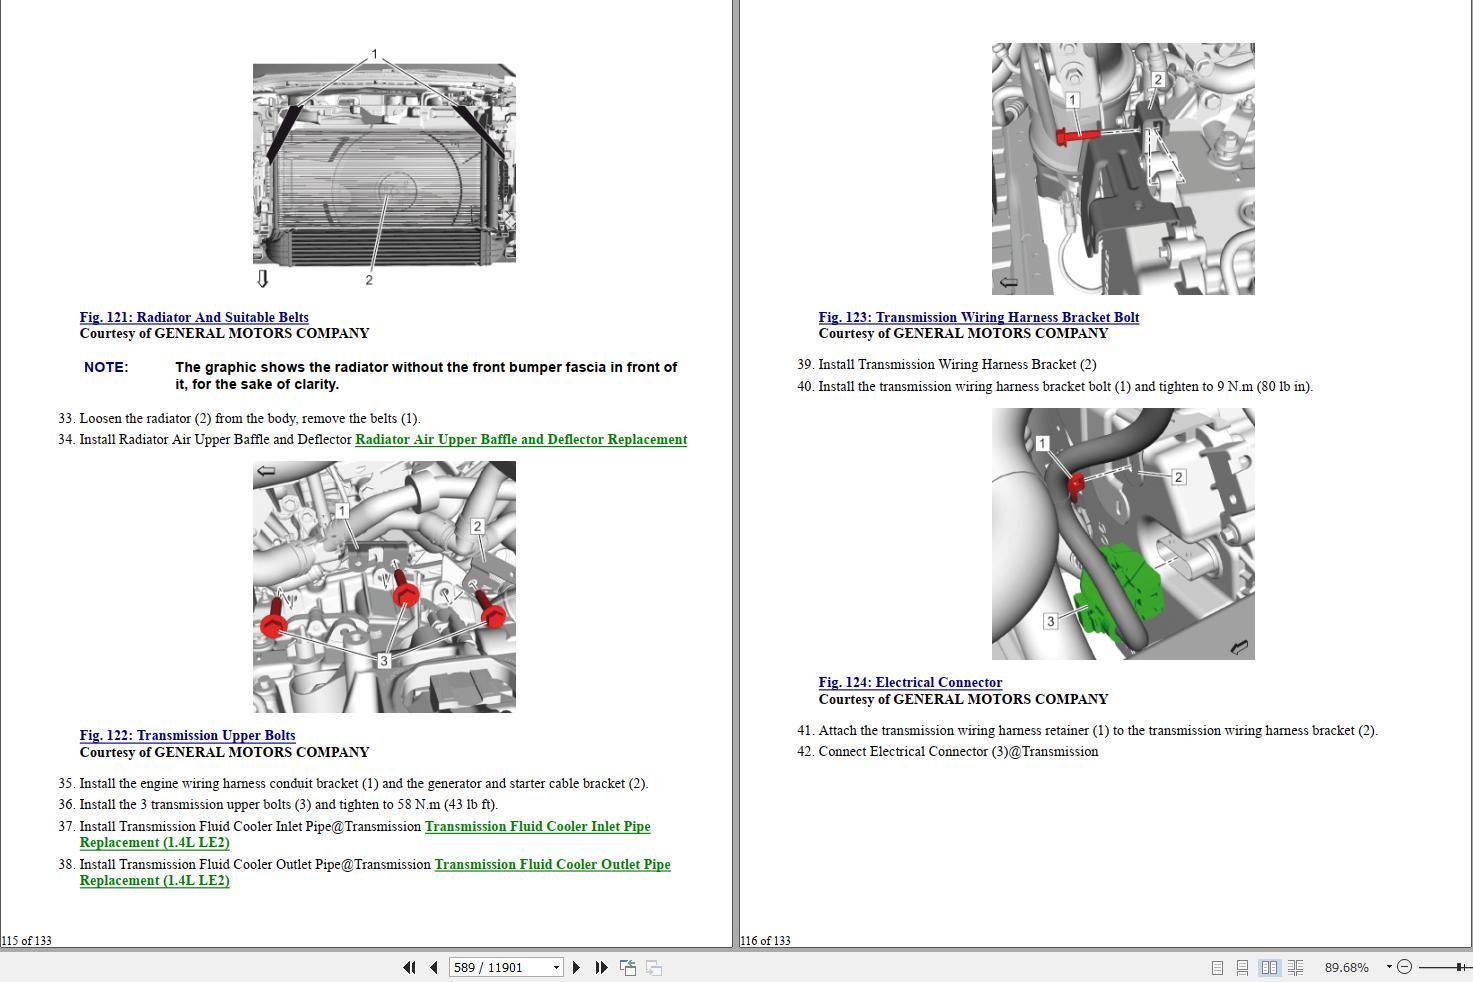Viewport: 1473px width, 982px height.
Task: Toggle continuous facing page layout
Action: click(x=1295, y=967)
